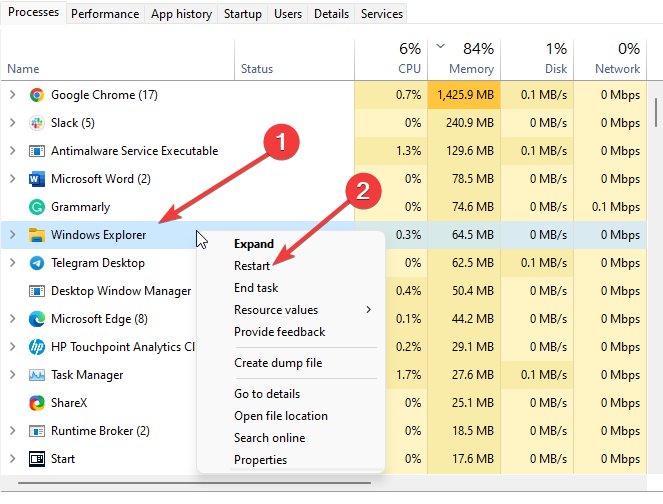663x504 pixels.
Task: Expand the Telegram Desktop process row
Action: 13,263
